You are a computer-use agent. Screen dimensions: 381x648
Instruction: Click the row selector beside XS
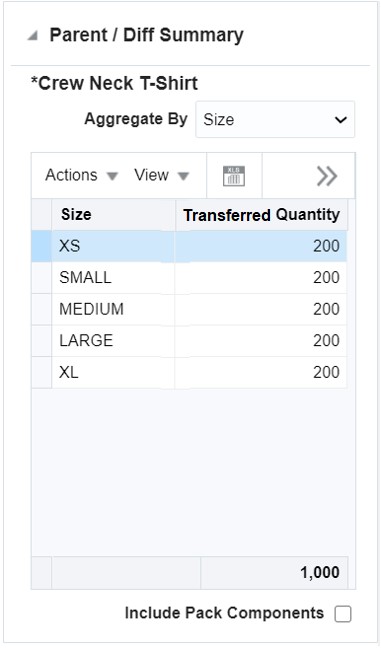[x=42, y=246]
